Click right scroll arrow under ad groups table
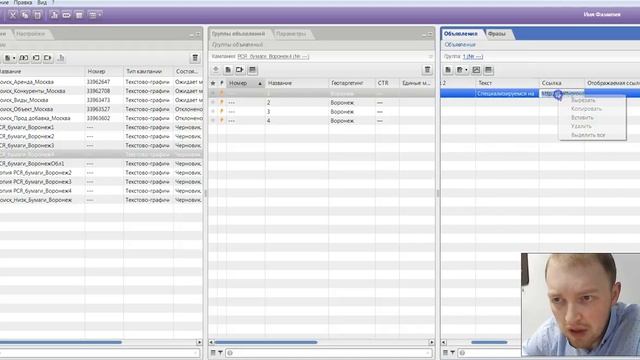Viewport: 640px width, 360px height. [431, 342]
